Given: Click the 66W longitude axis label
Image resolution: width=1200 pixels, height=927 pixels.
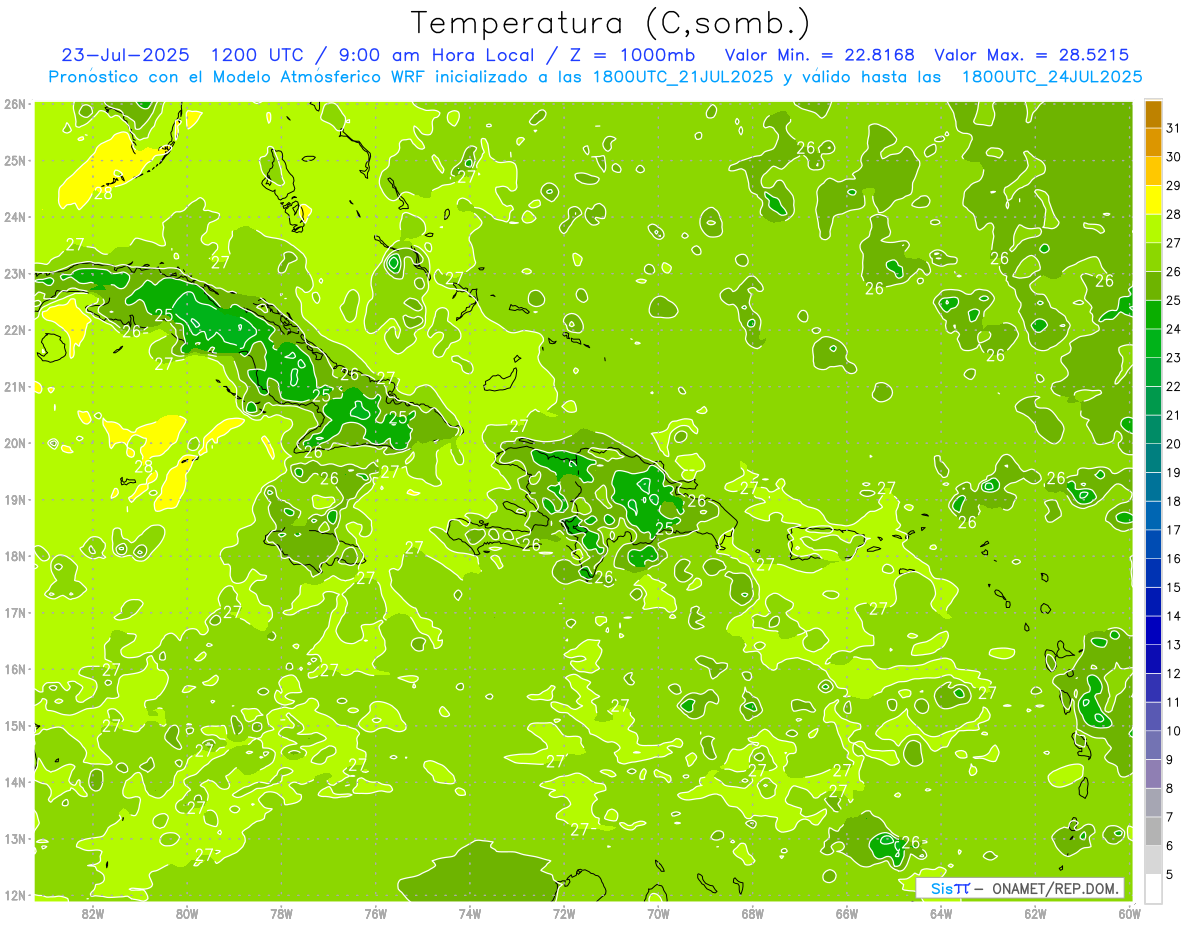Looking at the screenshot, I should [847, 913].
